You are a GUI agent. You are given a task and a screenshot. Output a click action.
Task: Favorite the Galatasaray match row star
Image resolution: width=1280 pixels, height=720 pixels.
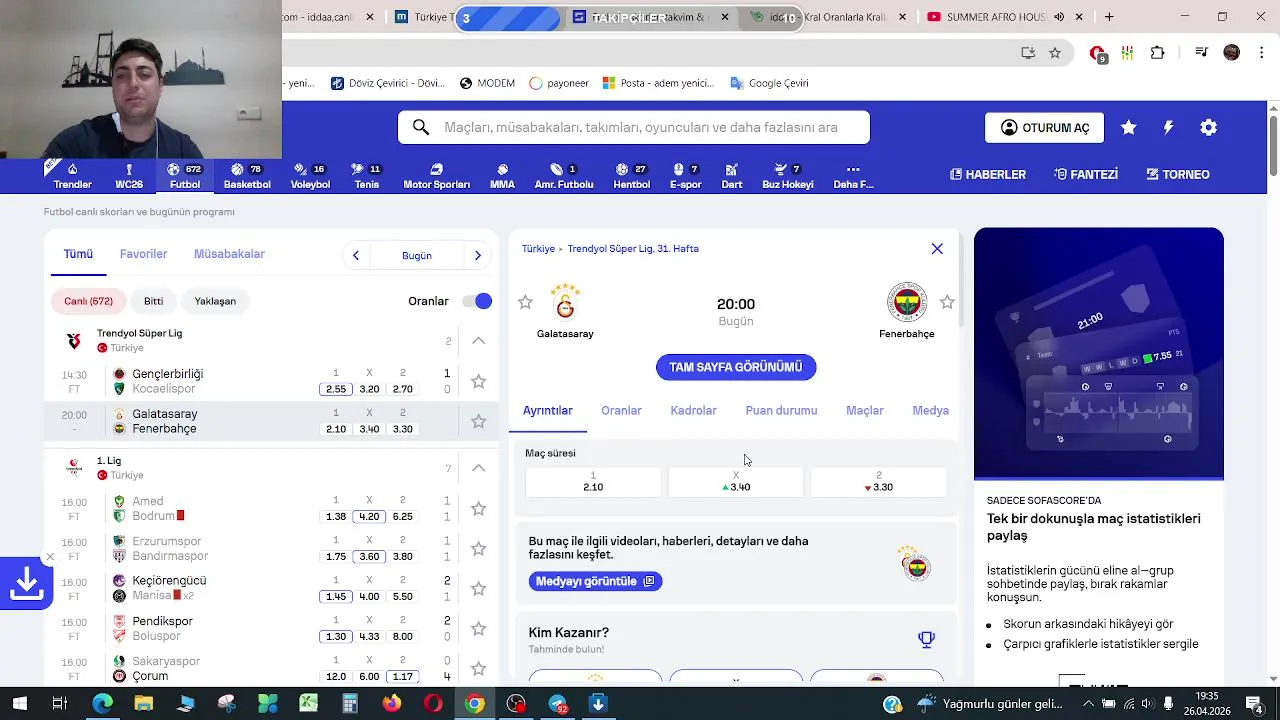pos(478,421)
